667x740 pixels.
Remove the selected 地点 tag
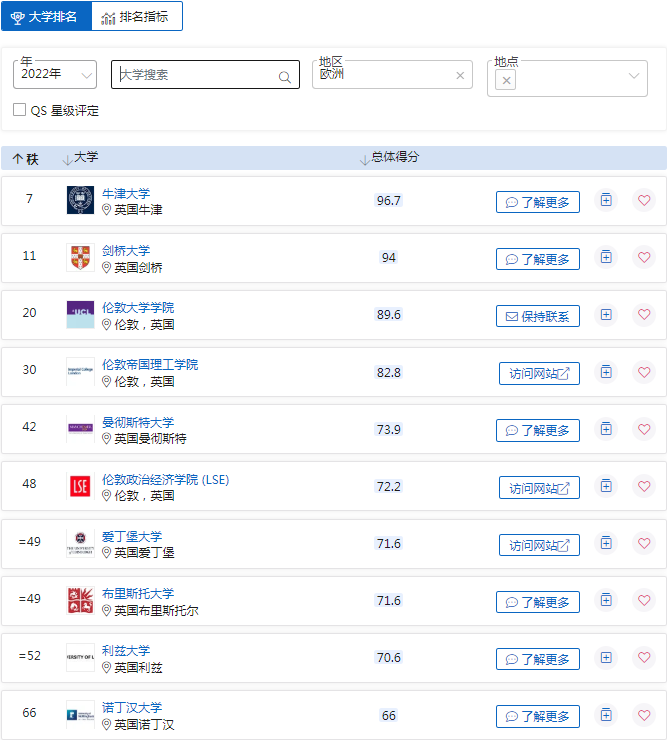506,81
